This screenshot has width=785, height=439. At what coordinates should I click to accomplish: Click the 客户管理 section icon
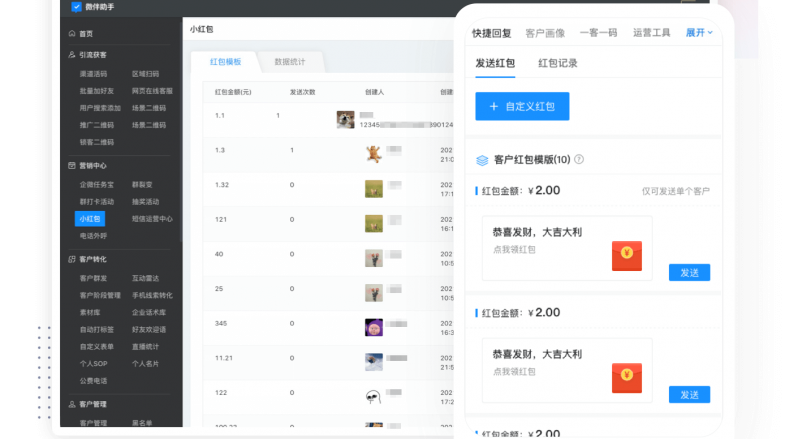click(71, 404)
